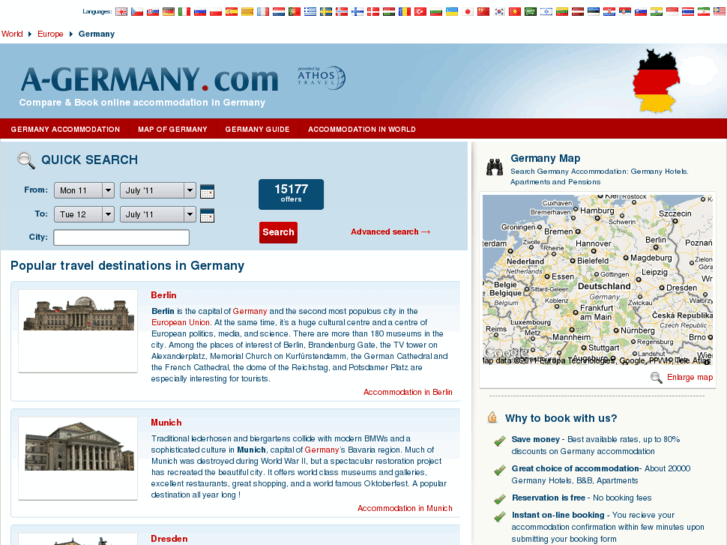727x545 pixels.
Task: Choose the Finnish flag language
Action: pos(357,12)
